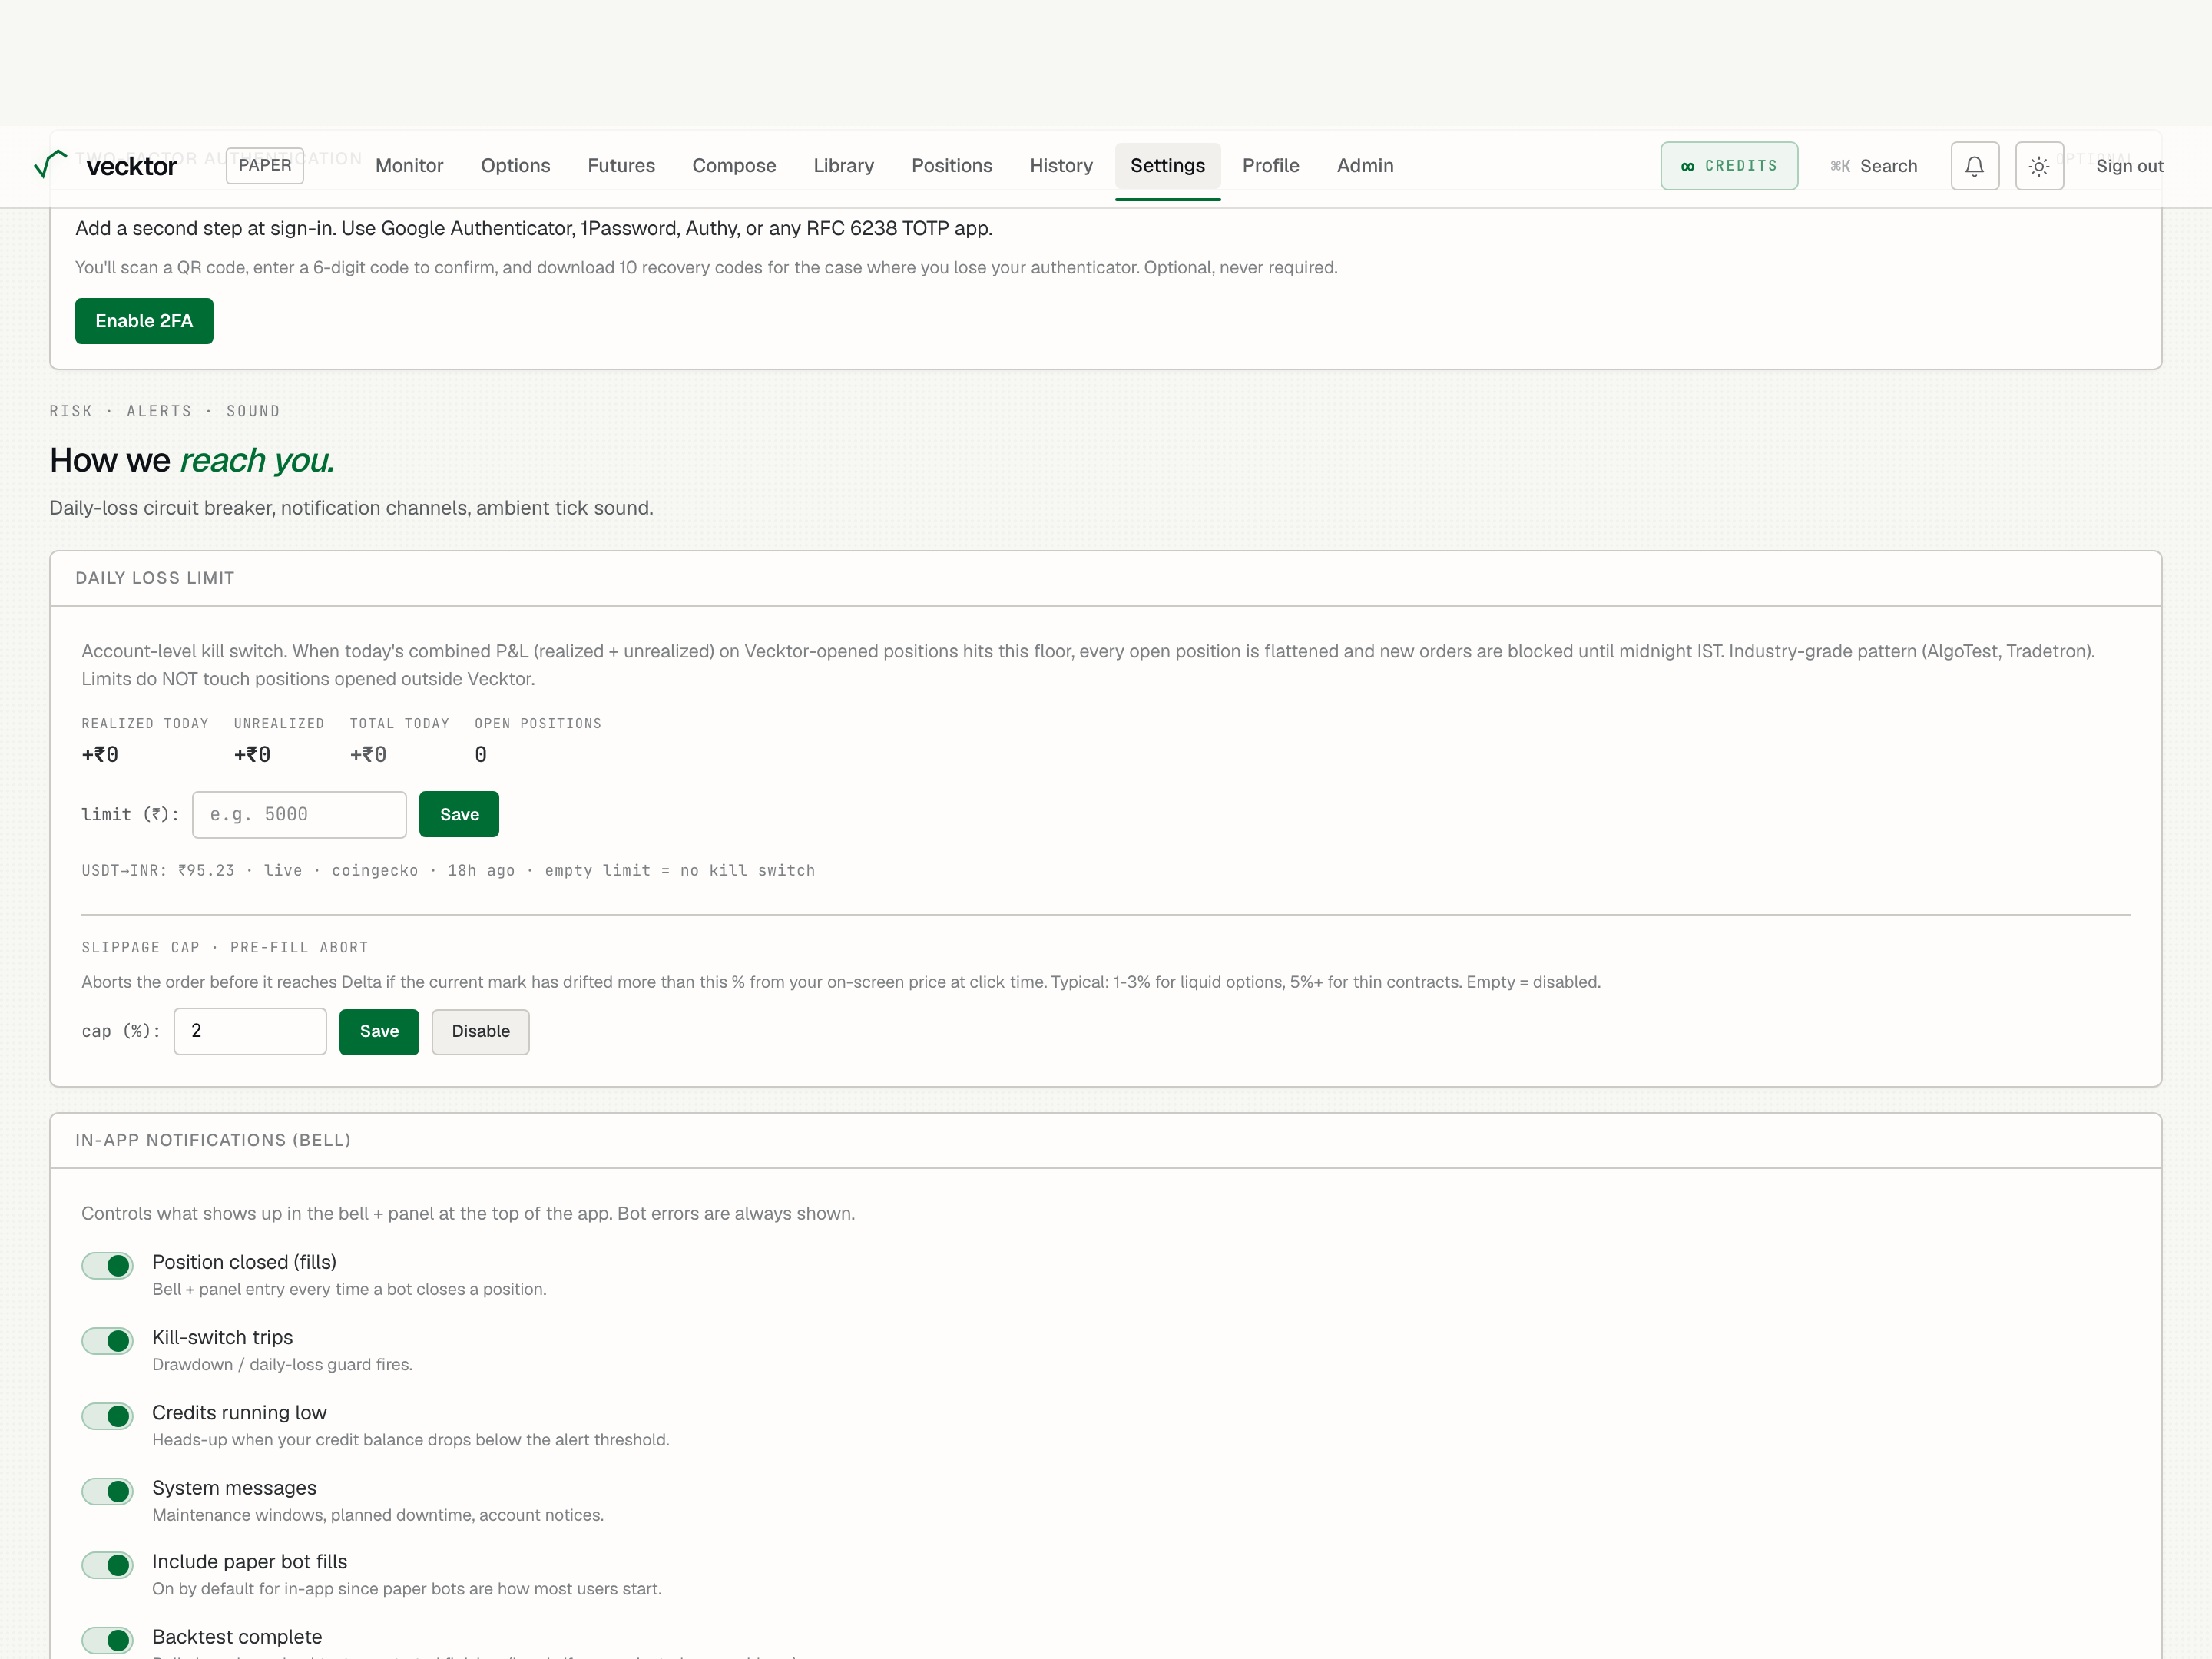Image resolution: width=2212 pixels, height=1659 pixels.
Task: Click the DAILY LOSS LIMIT section header
Action: (x=155, y=578)
